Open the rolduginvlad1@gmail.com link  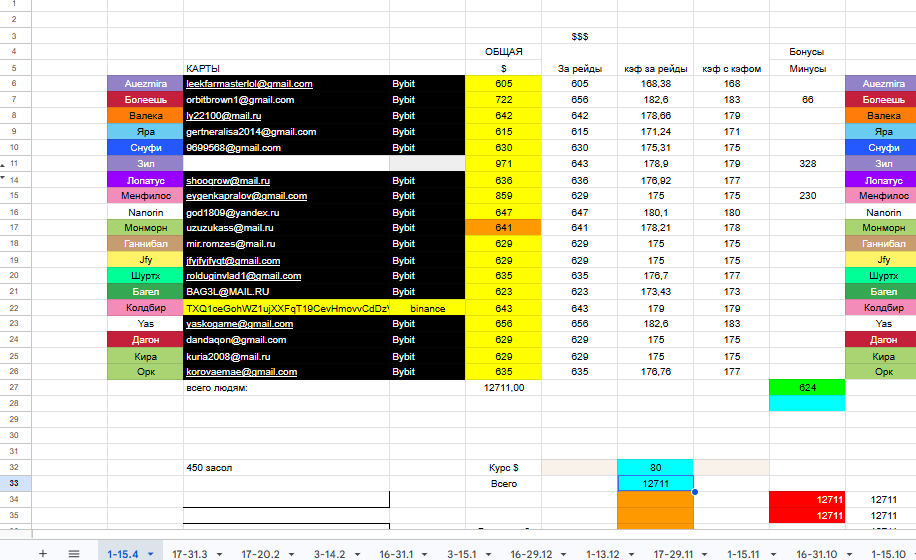coord(244,276)
